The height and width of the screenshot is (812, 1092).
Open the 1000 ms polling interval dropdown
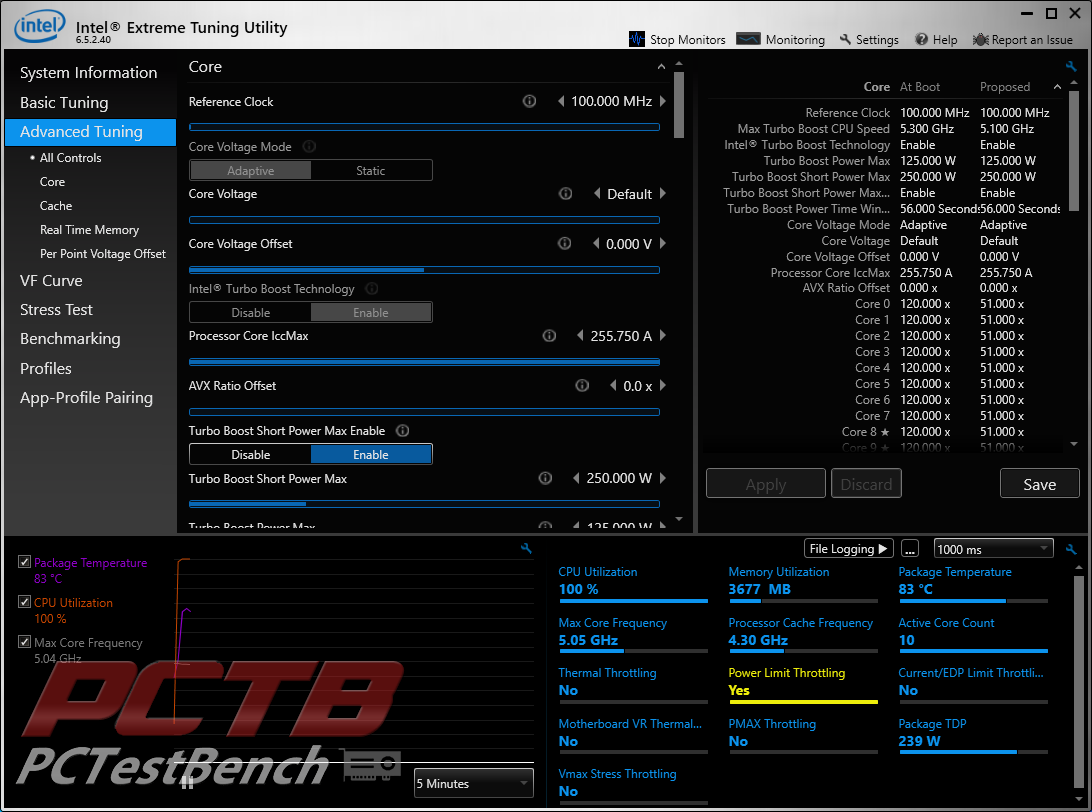pyautogui.click(x=994, y=549)
